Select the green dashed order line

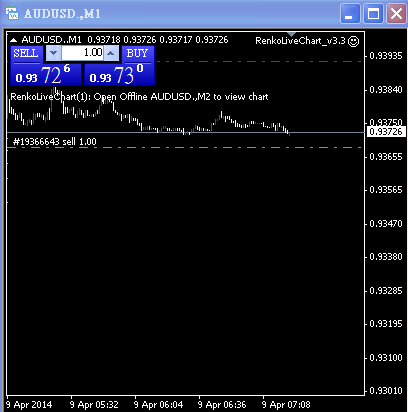[185, 147]
